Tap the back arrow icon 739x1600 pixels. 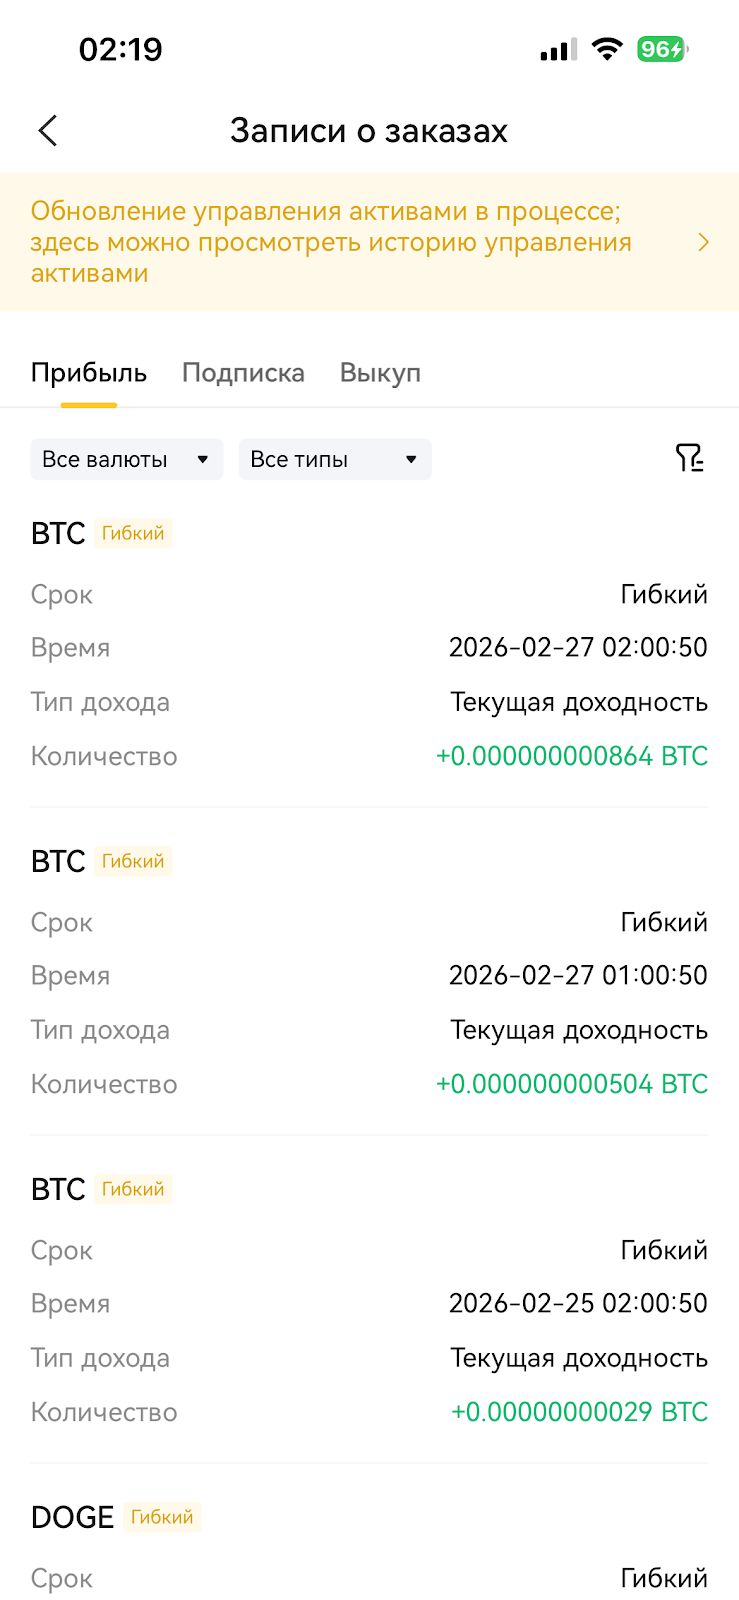48,130
